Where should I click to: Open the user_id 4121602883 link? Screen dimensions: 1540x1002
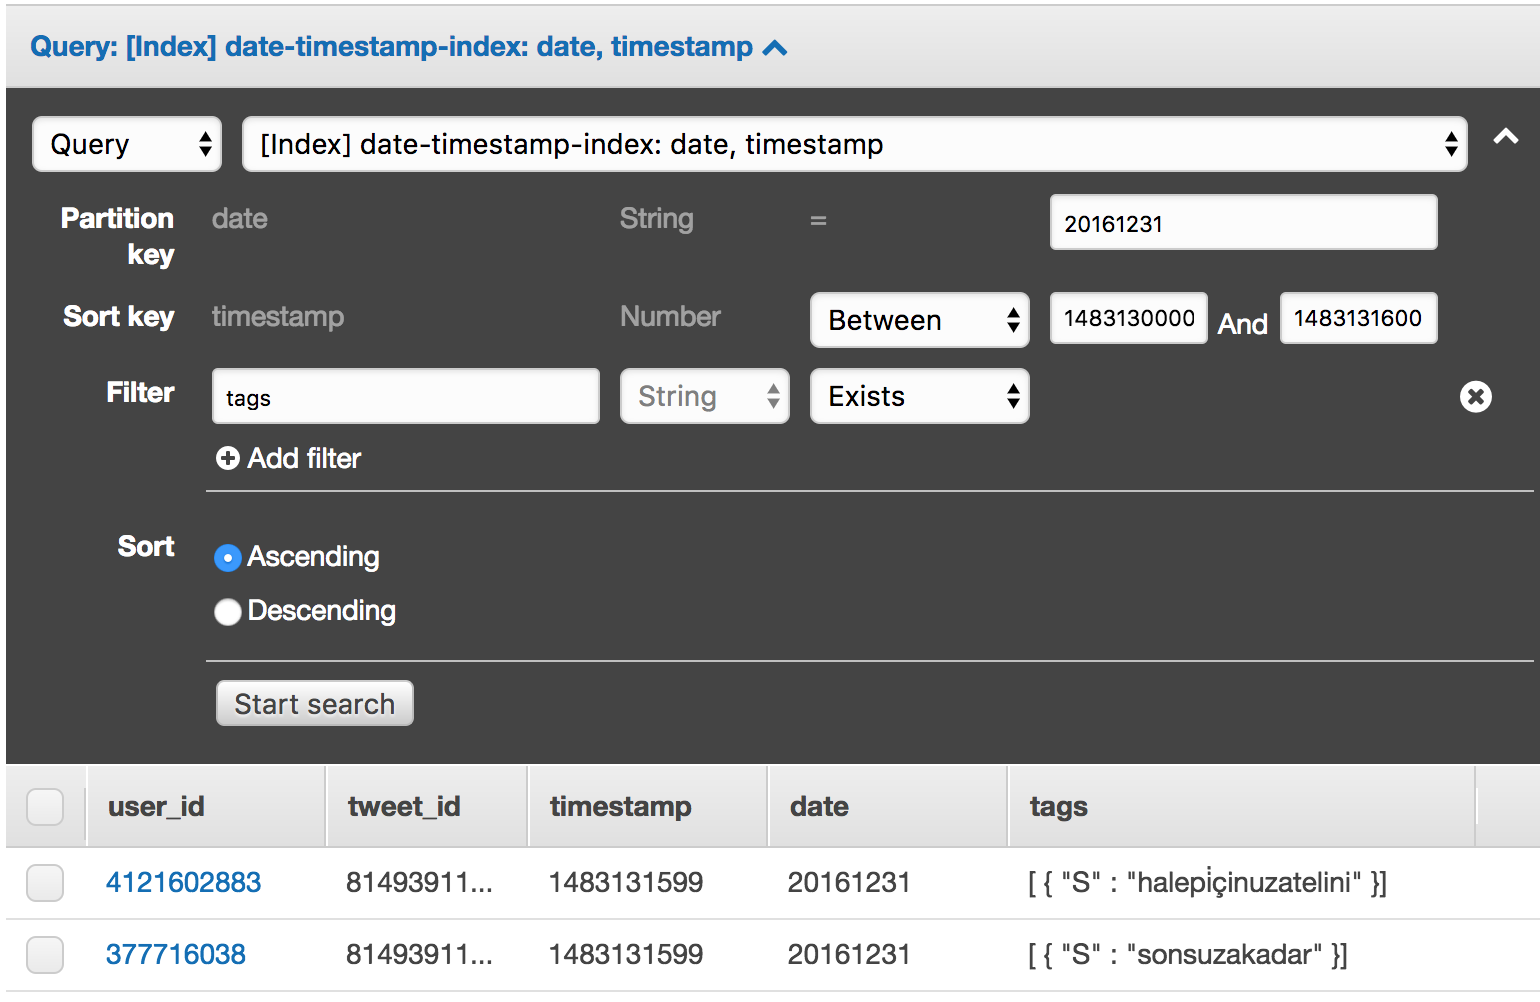[184, 882]
